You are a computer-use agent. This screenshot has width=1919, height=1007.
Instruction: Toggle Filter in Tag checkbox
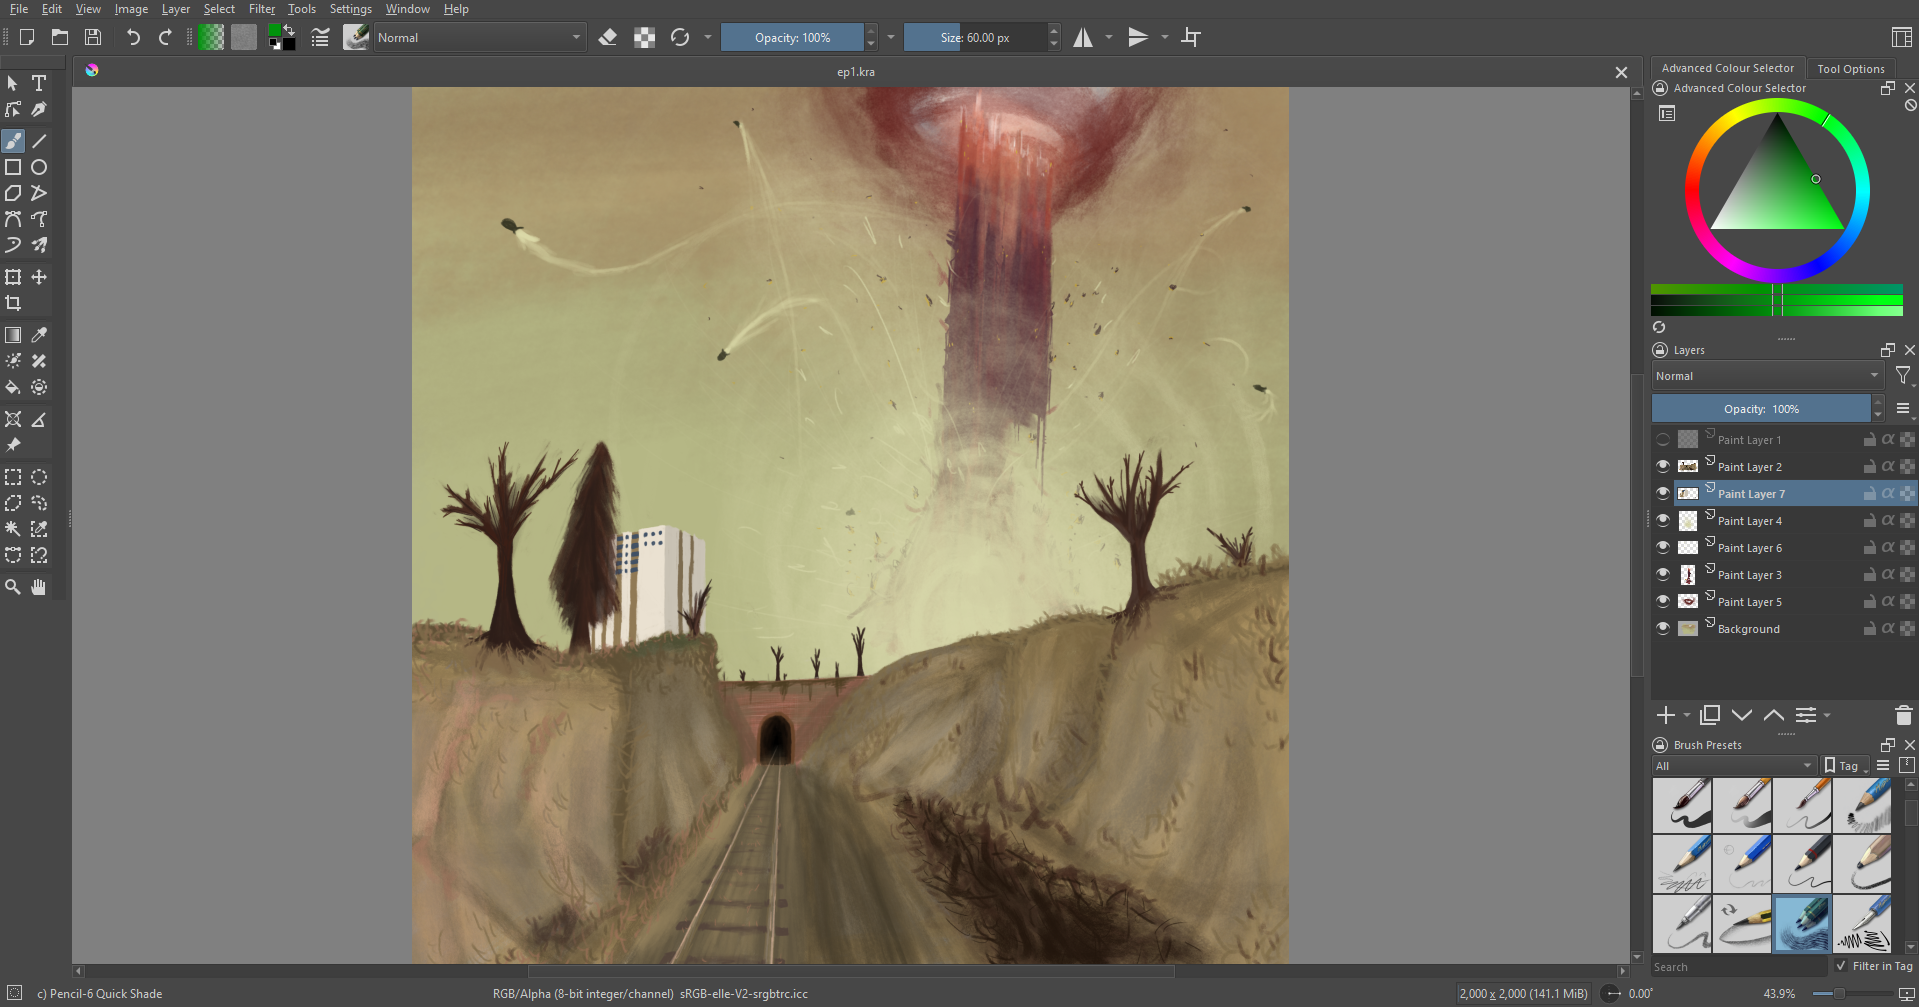tap(1841, 966)
